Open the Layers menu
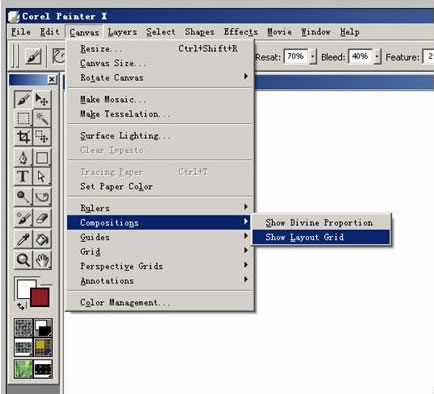434x394 pixels. [x=122, y=32]
